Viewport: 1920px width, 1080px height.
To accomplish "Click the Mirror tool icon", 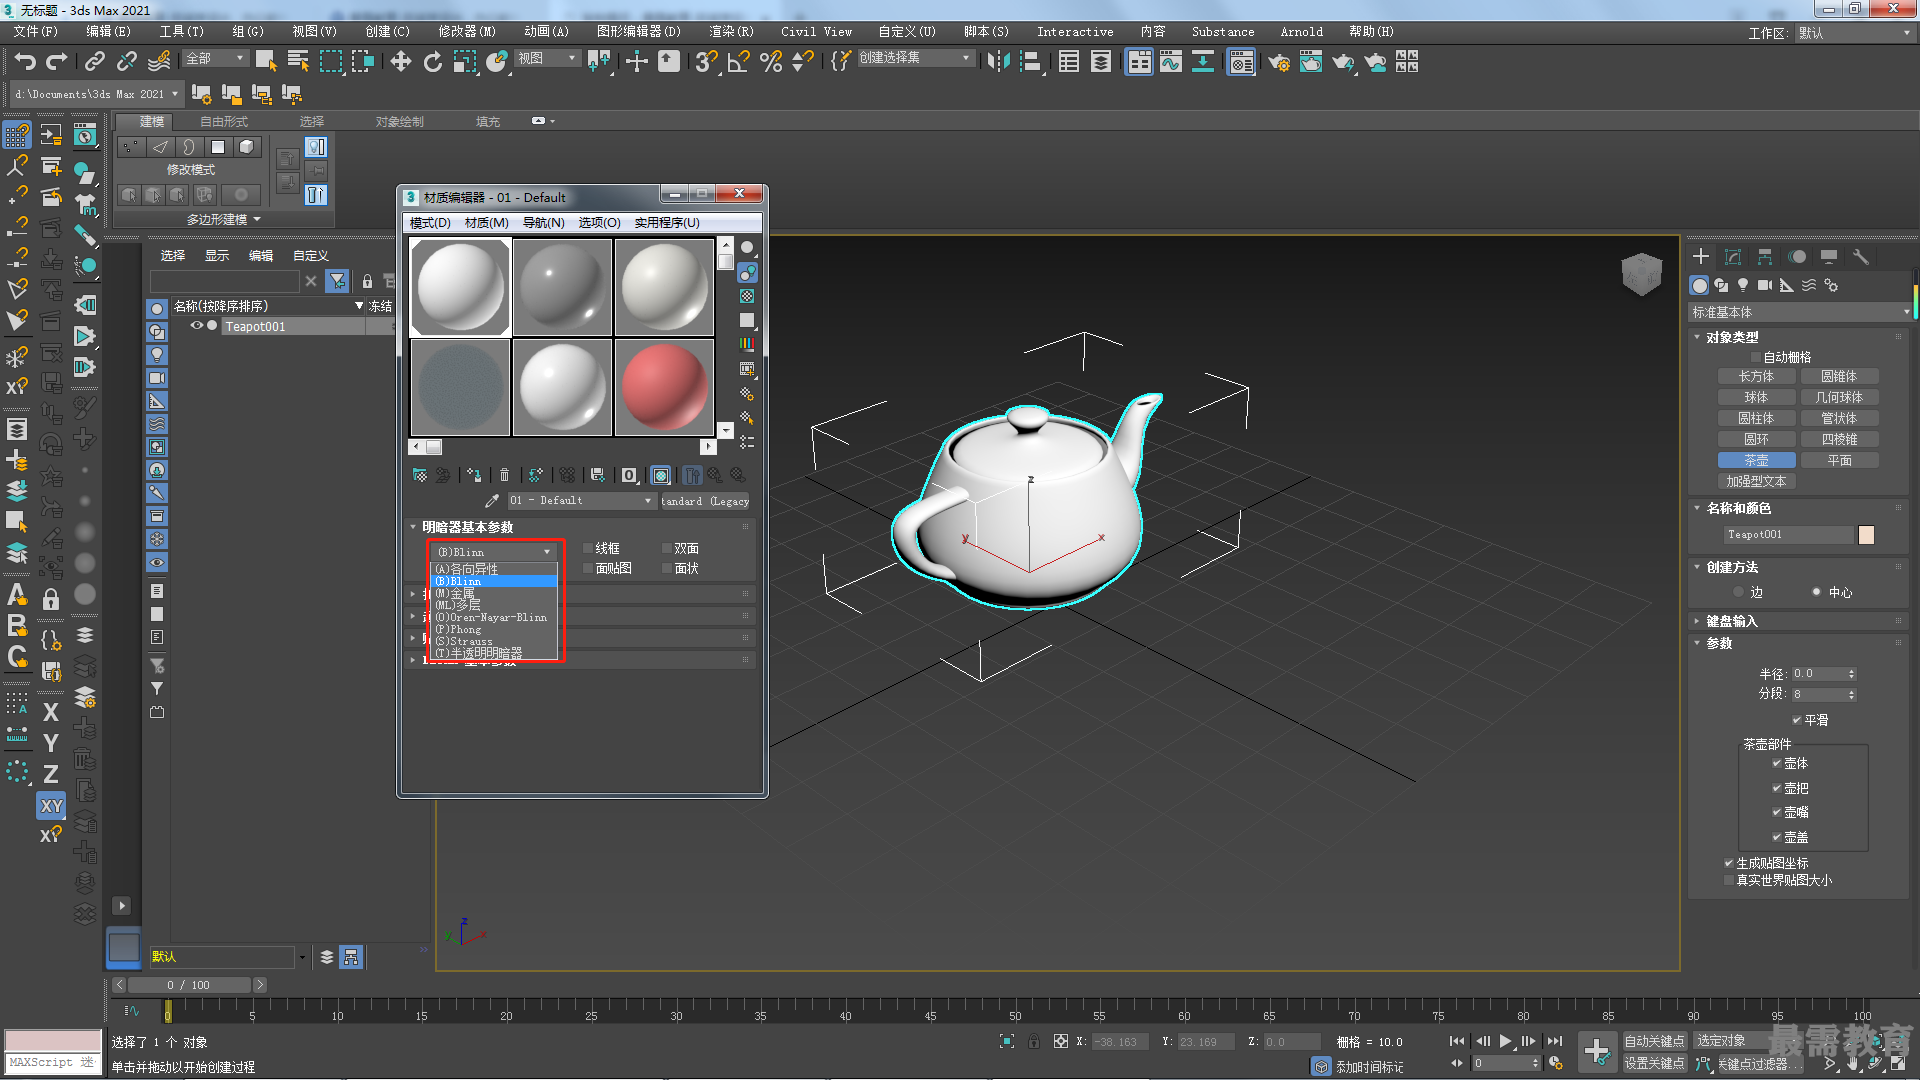I will [x=997, y=62].
